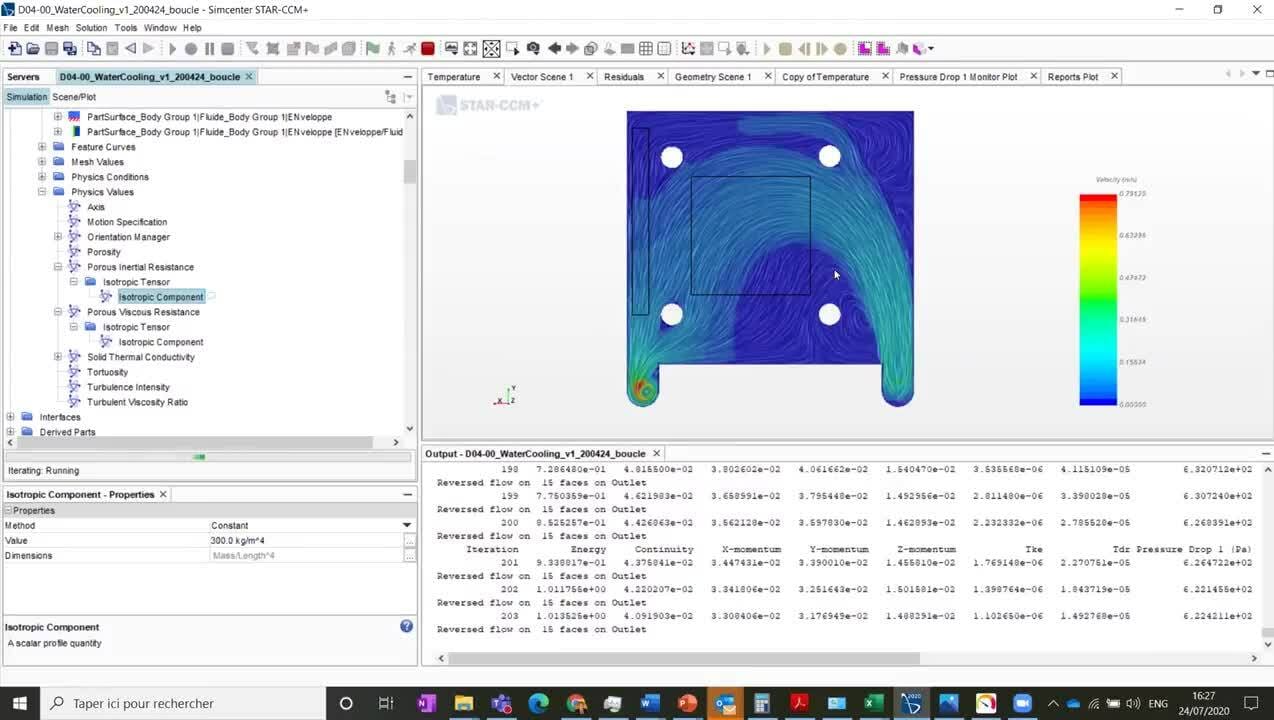Click the grid table toolbar icon

point(646,48)
